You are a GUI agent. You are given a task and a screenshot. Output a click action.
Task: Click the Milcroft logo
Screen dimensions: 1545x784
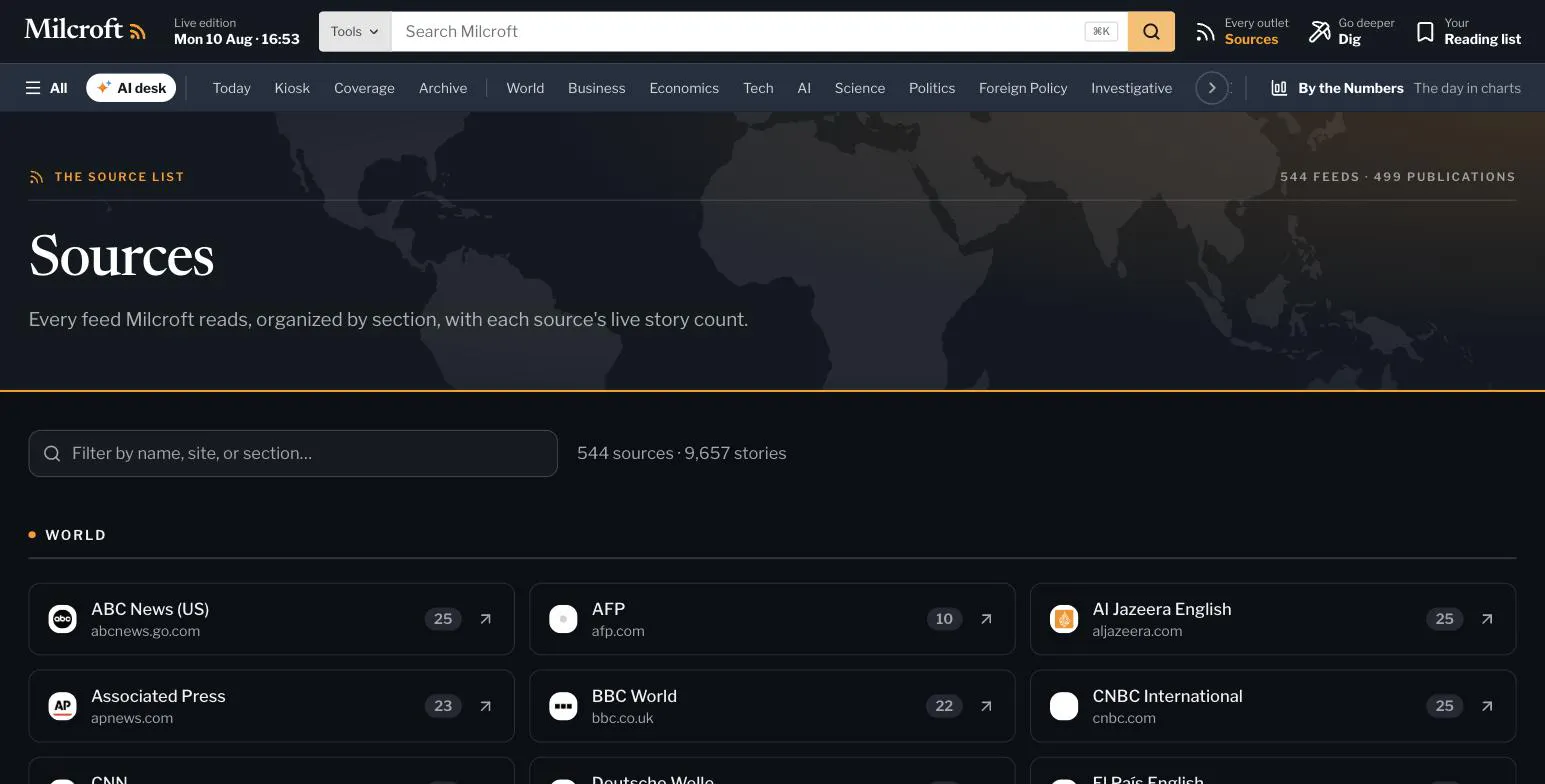(85, 30)
